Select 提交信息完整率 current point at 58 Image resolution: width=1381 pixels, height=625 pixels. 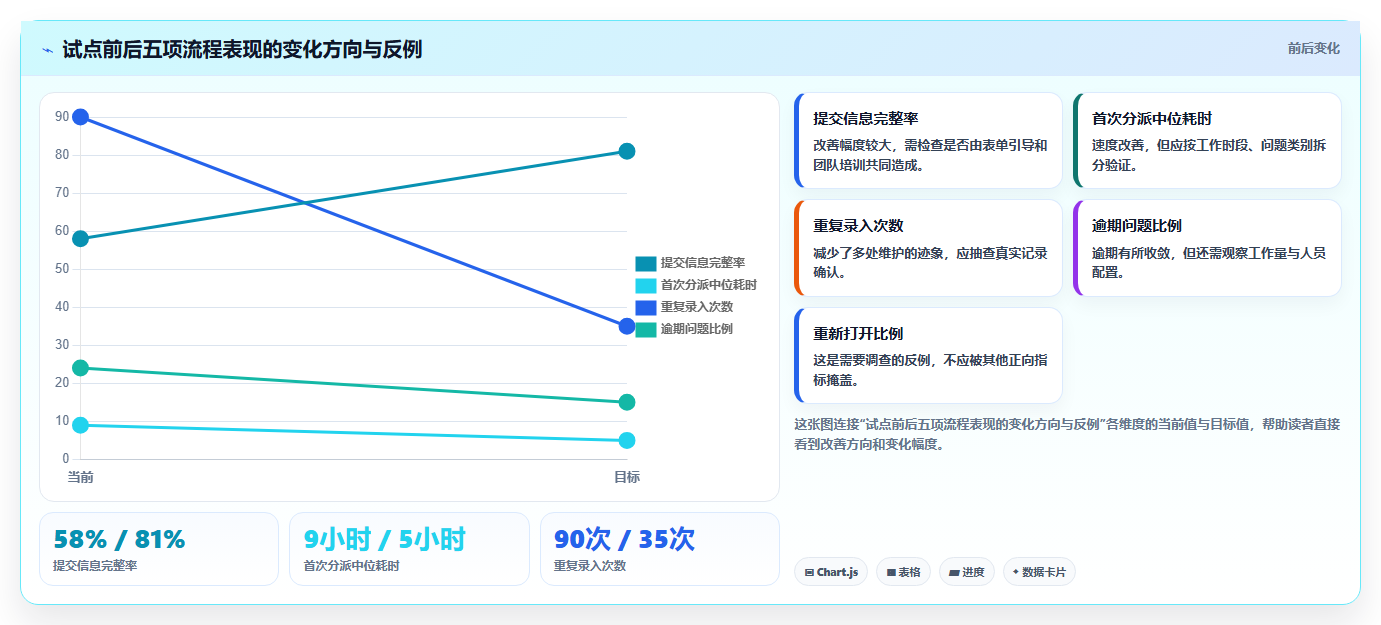tap(81, 239)
